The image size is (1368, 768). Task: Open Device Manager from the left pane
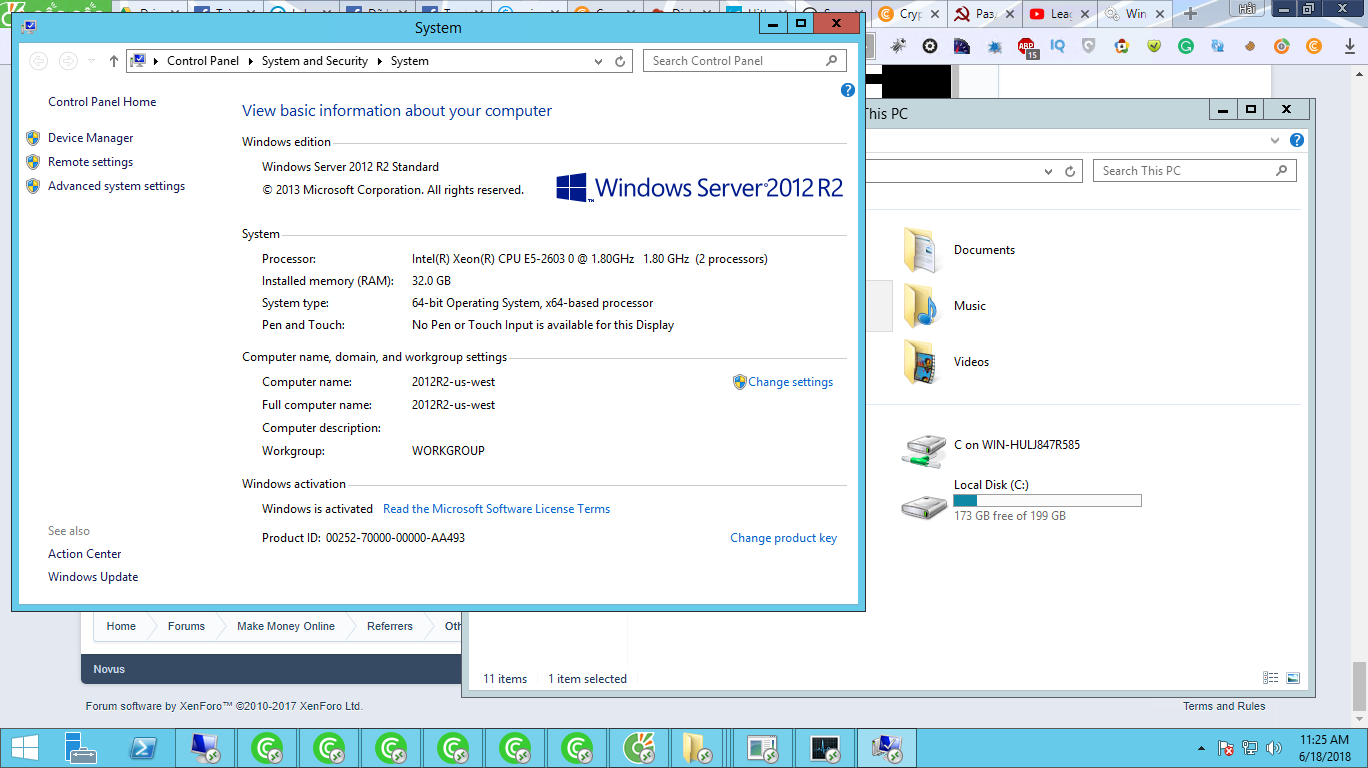90,138
